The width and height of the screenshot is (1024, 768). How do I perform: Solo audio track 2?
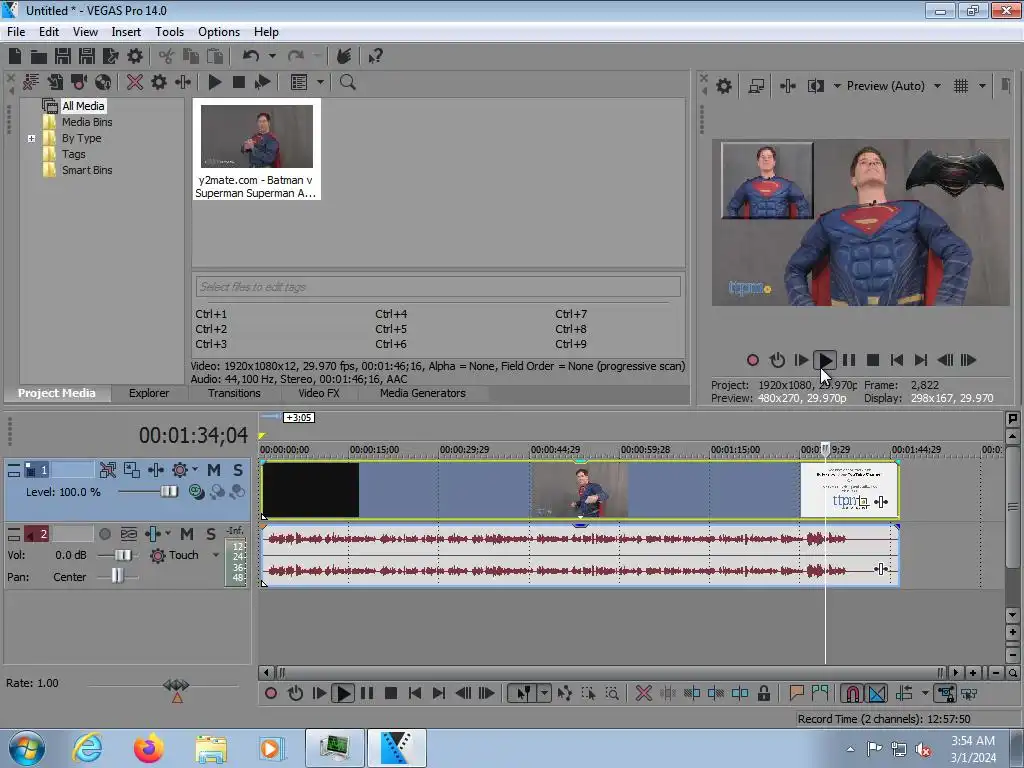(210, 534)
